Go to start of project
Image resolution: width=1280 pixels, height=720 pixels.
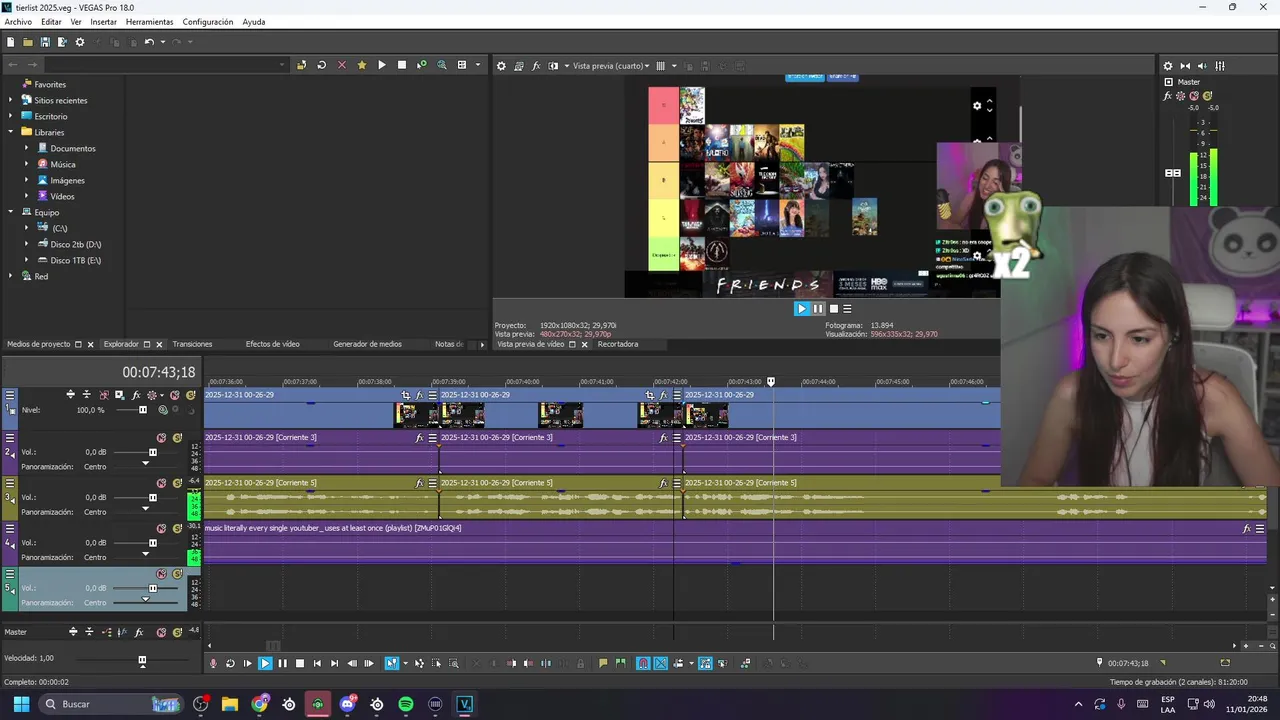tap(317, 663)
